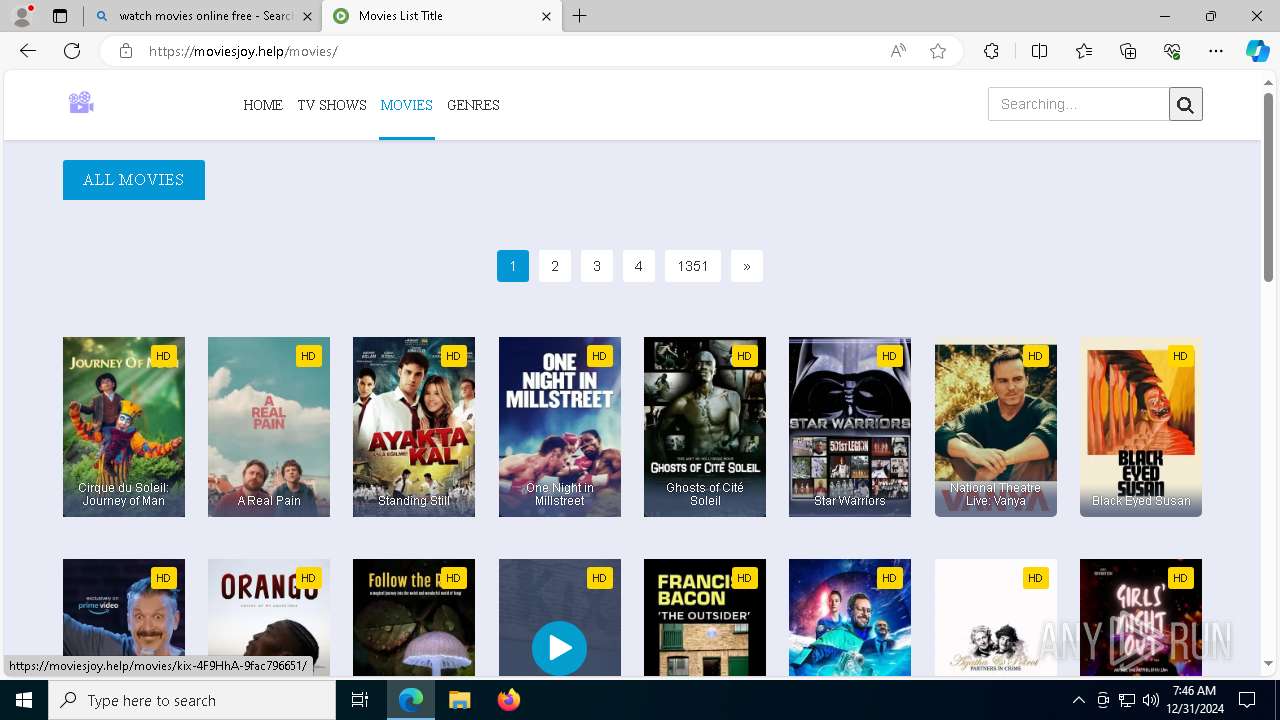1280x720 pixels.
Task: Add page to favorites star icon
Action: coord(938,51)
